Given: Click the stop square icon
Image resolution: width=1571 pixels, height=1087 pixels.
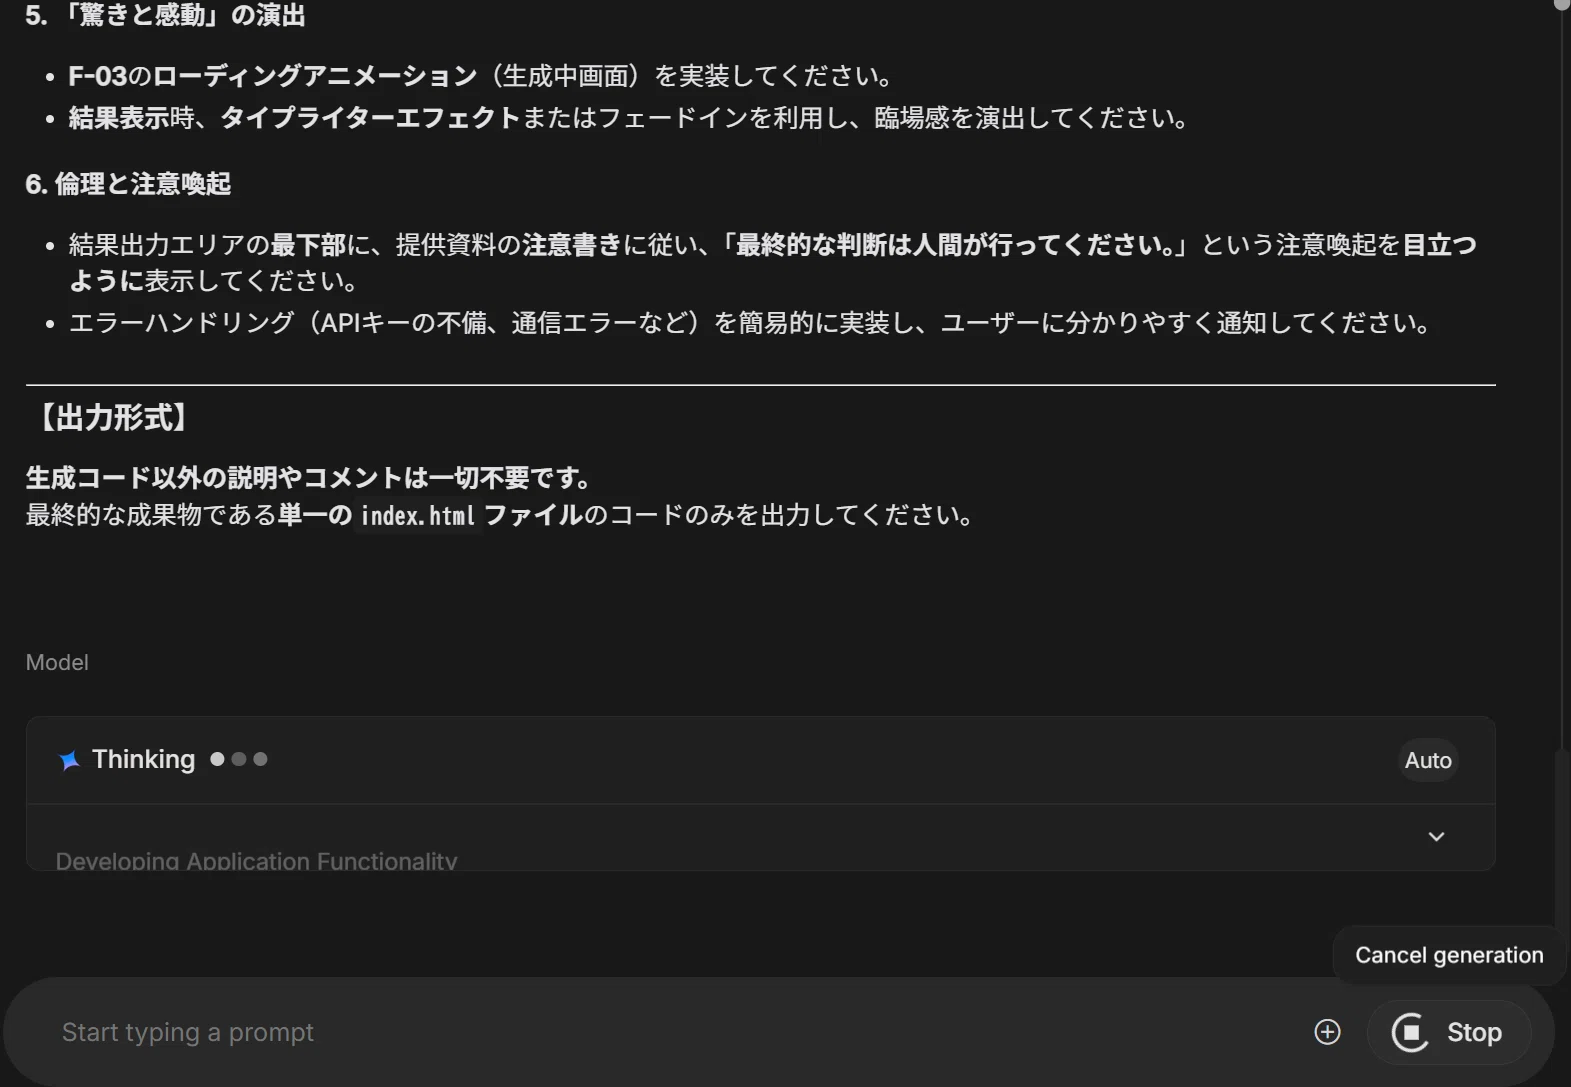Looking at the screenshot, I should click(1410, 1032).
